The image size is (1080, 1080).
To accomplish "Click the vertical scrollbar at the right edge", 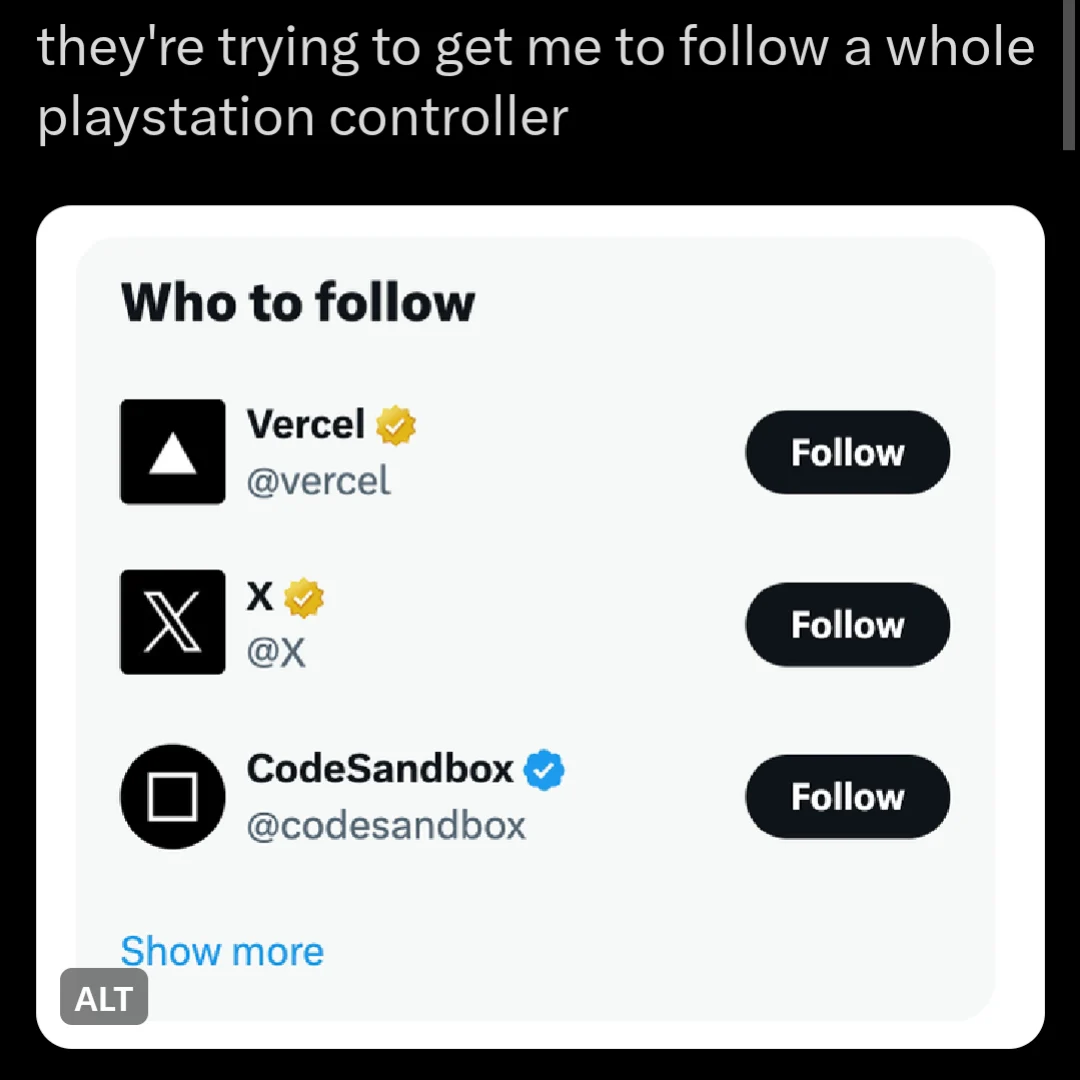I will tap(1070, 75).
